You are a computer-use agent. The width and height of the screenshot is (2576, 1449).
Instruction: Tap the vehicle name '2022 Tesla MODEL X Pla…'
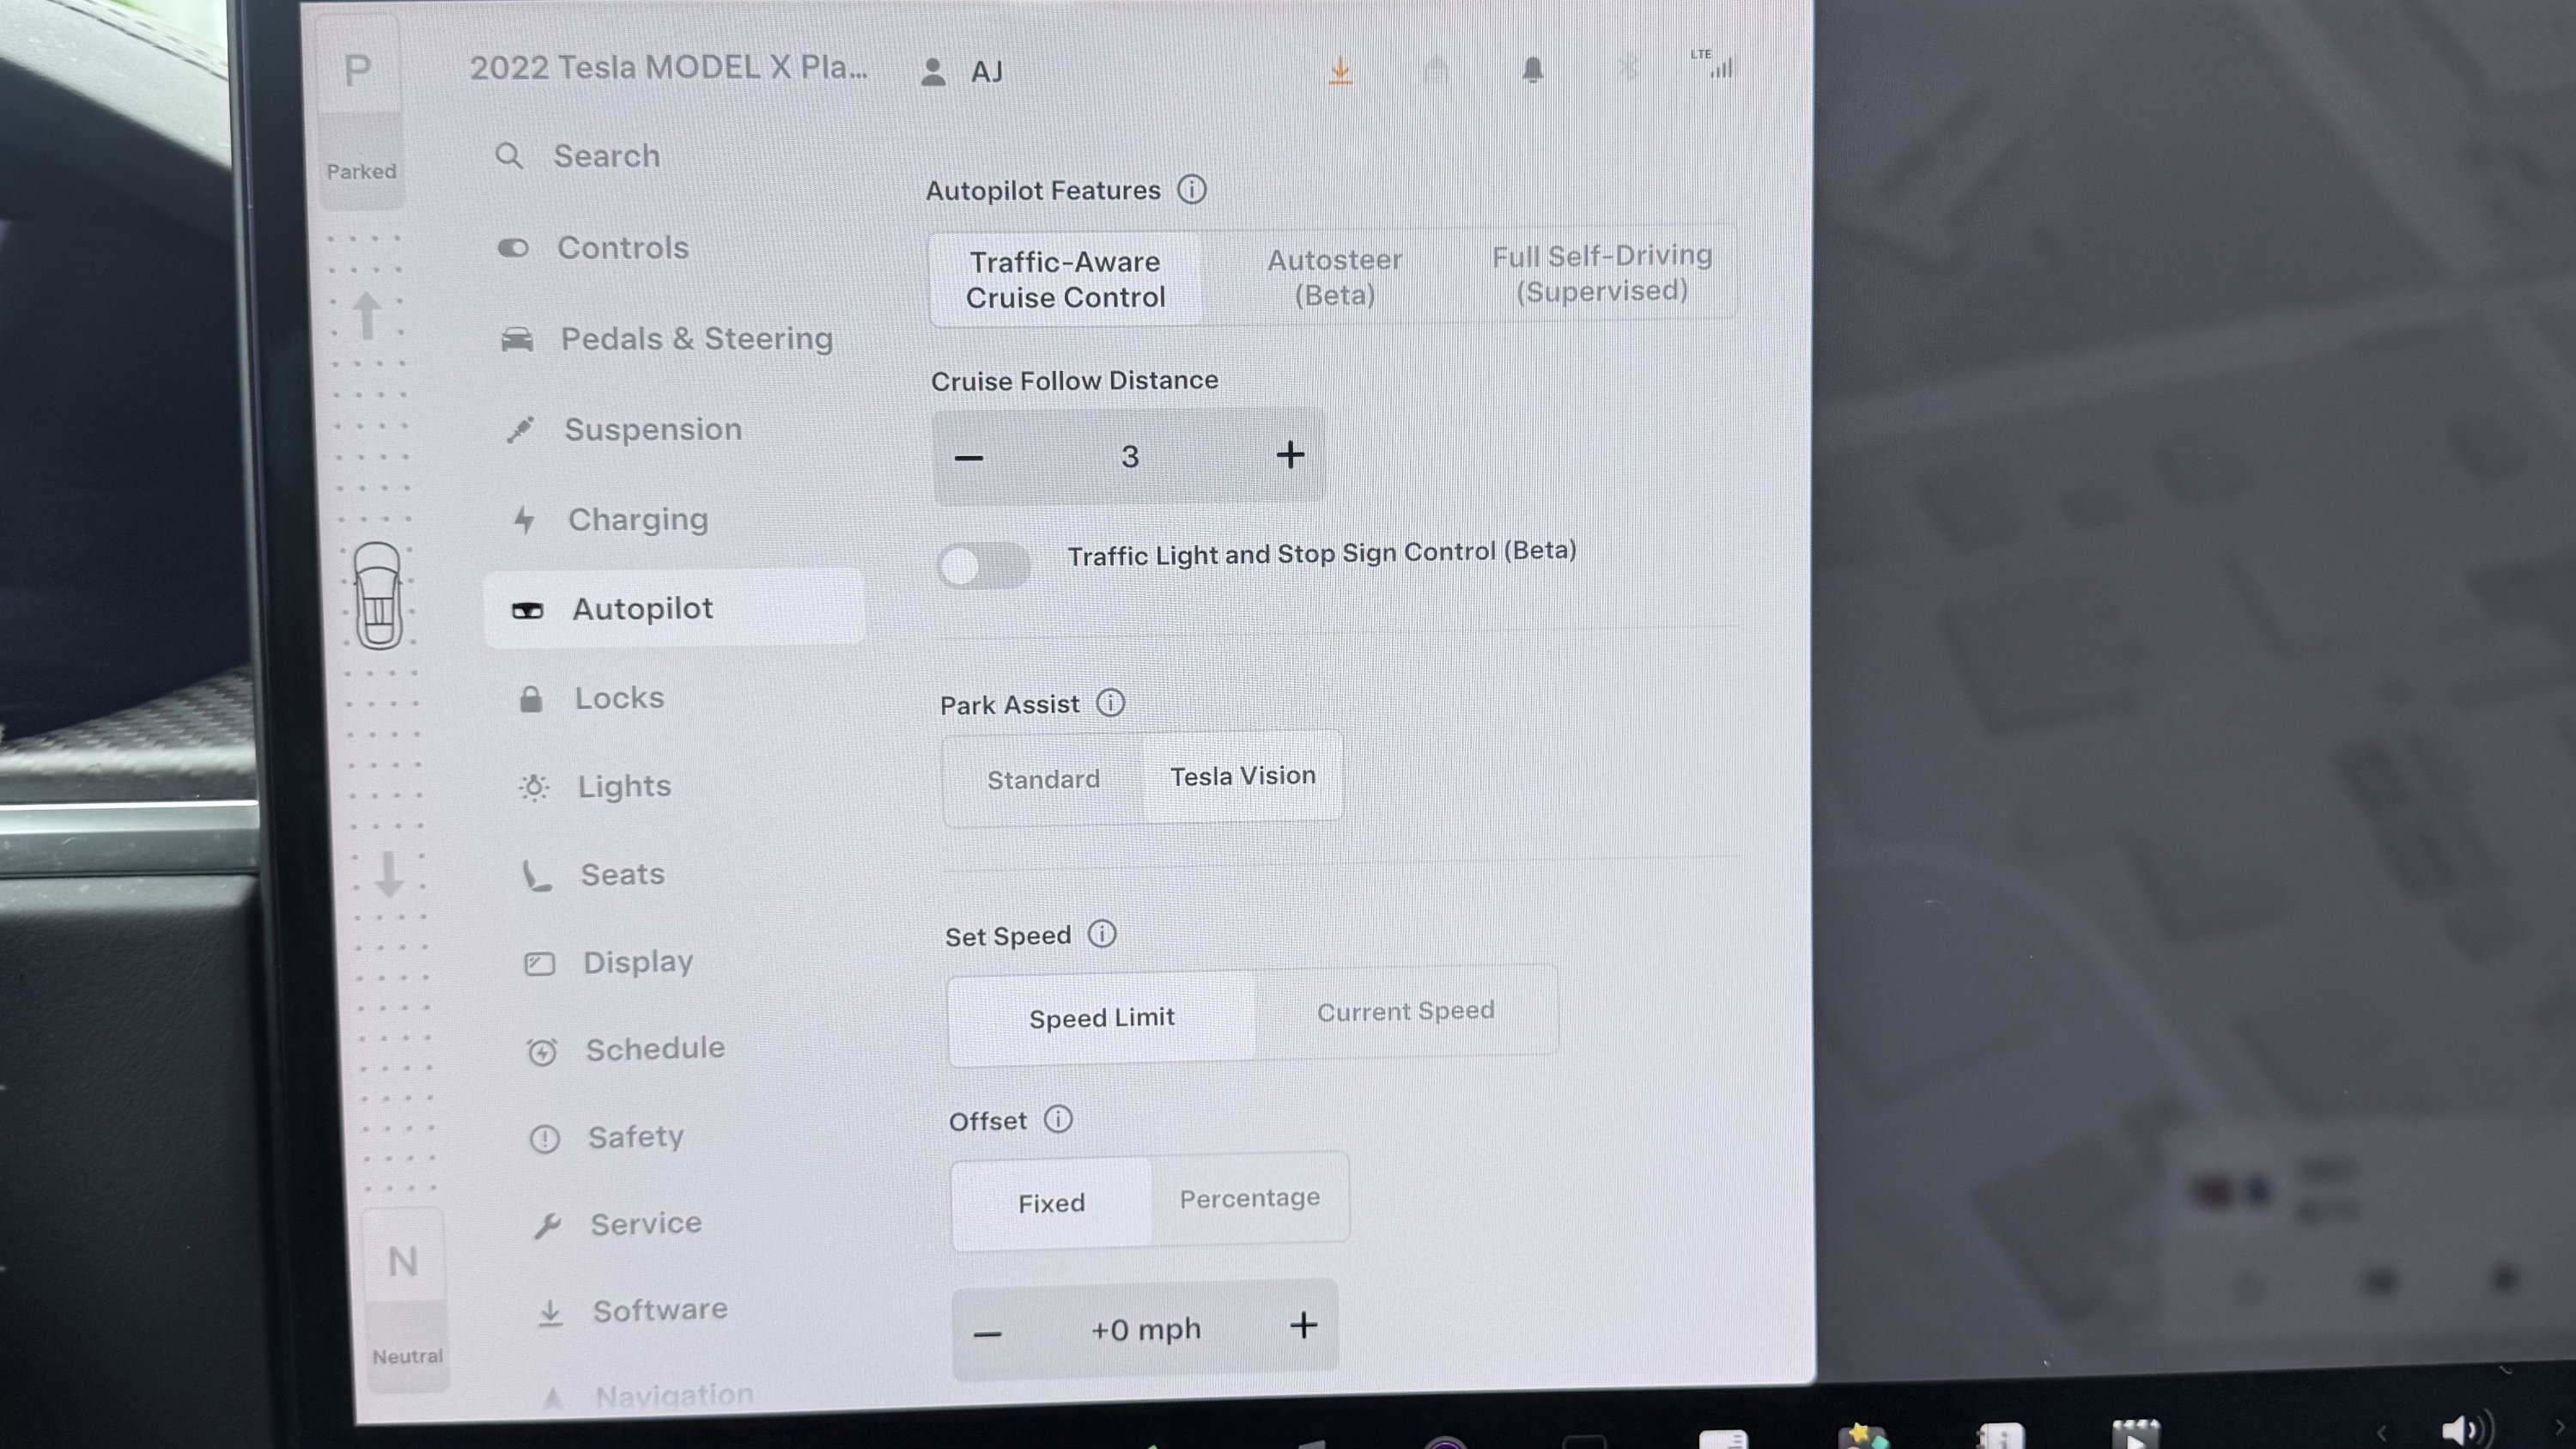coord(668,67)
